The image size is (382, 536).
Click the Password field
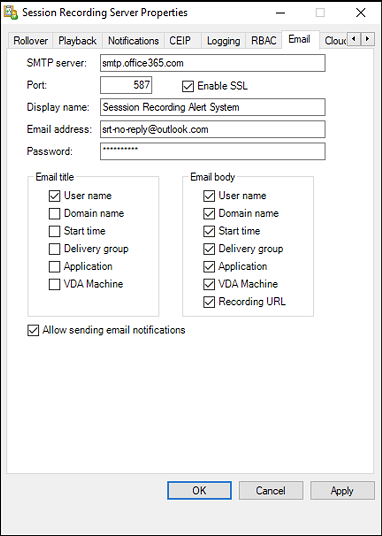(x=212, y=151)
